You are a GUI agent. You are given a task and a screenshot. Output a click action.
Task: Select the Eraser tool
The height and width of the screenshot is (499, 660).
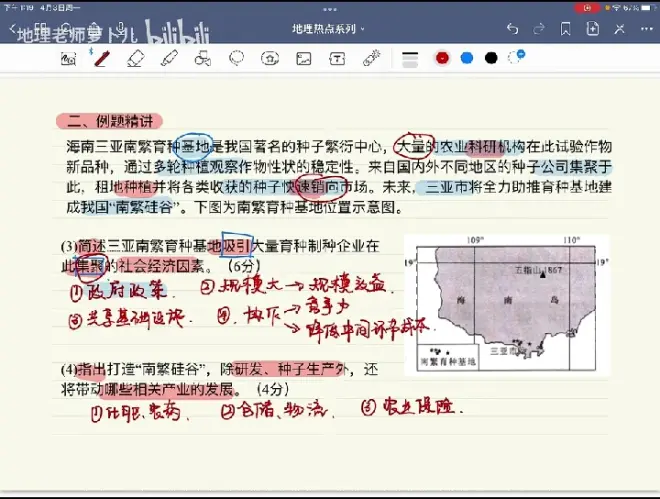pyautogui.click(x=136, y=58)
